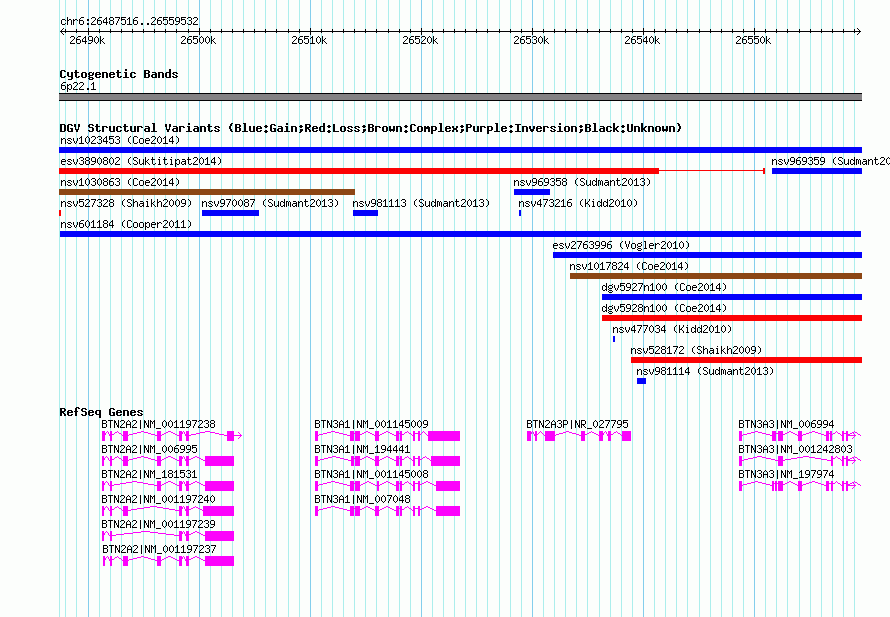Click the 26510k ruler tick label
The image size is (890, 617).
pos(309,40)
